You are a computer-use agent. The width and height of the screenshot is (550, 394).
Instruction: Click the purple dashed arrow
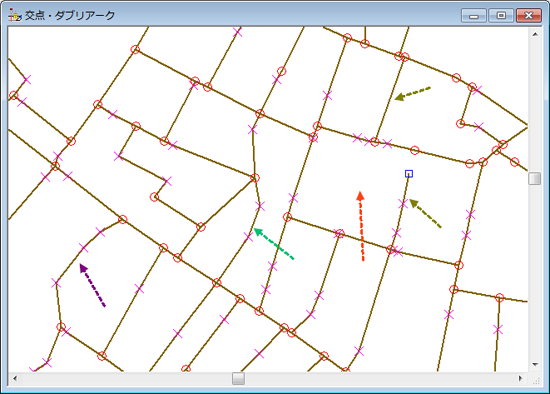click(x=92, y=285)
